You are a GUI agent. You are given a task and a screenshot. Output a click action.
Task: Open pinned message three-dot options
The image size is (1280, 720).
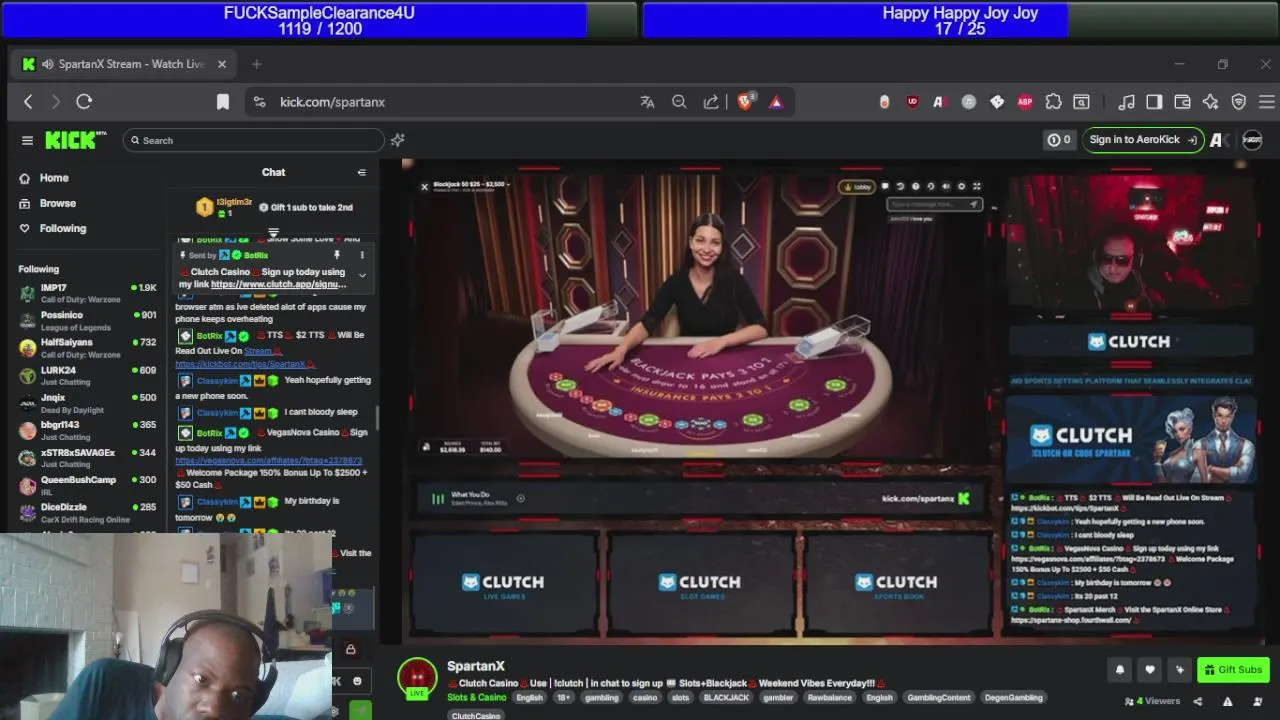[362, 255]
